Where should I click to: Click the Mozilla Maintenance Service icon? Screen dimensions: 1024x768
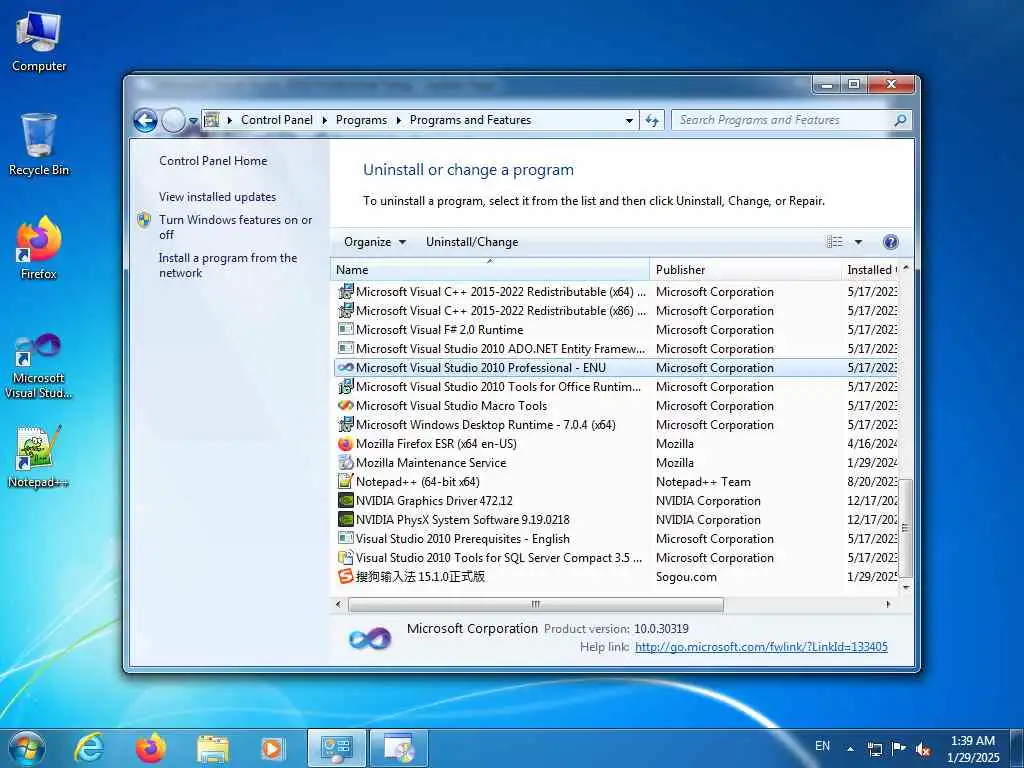coord(345,462)
